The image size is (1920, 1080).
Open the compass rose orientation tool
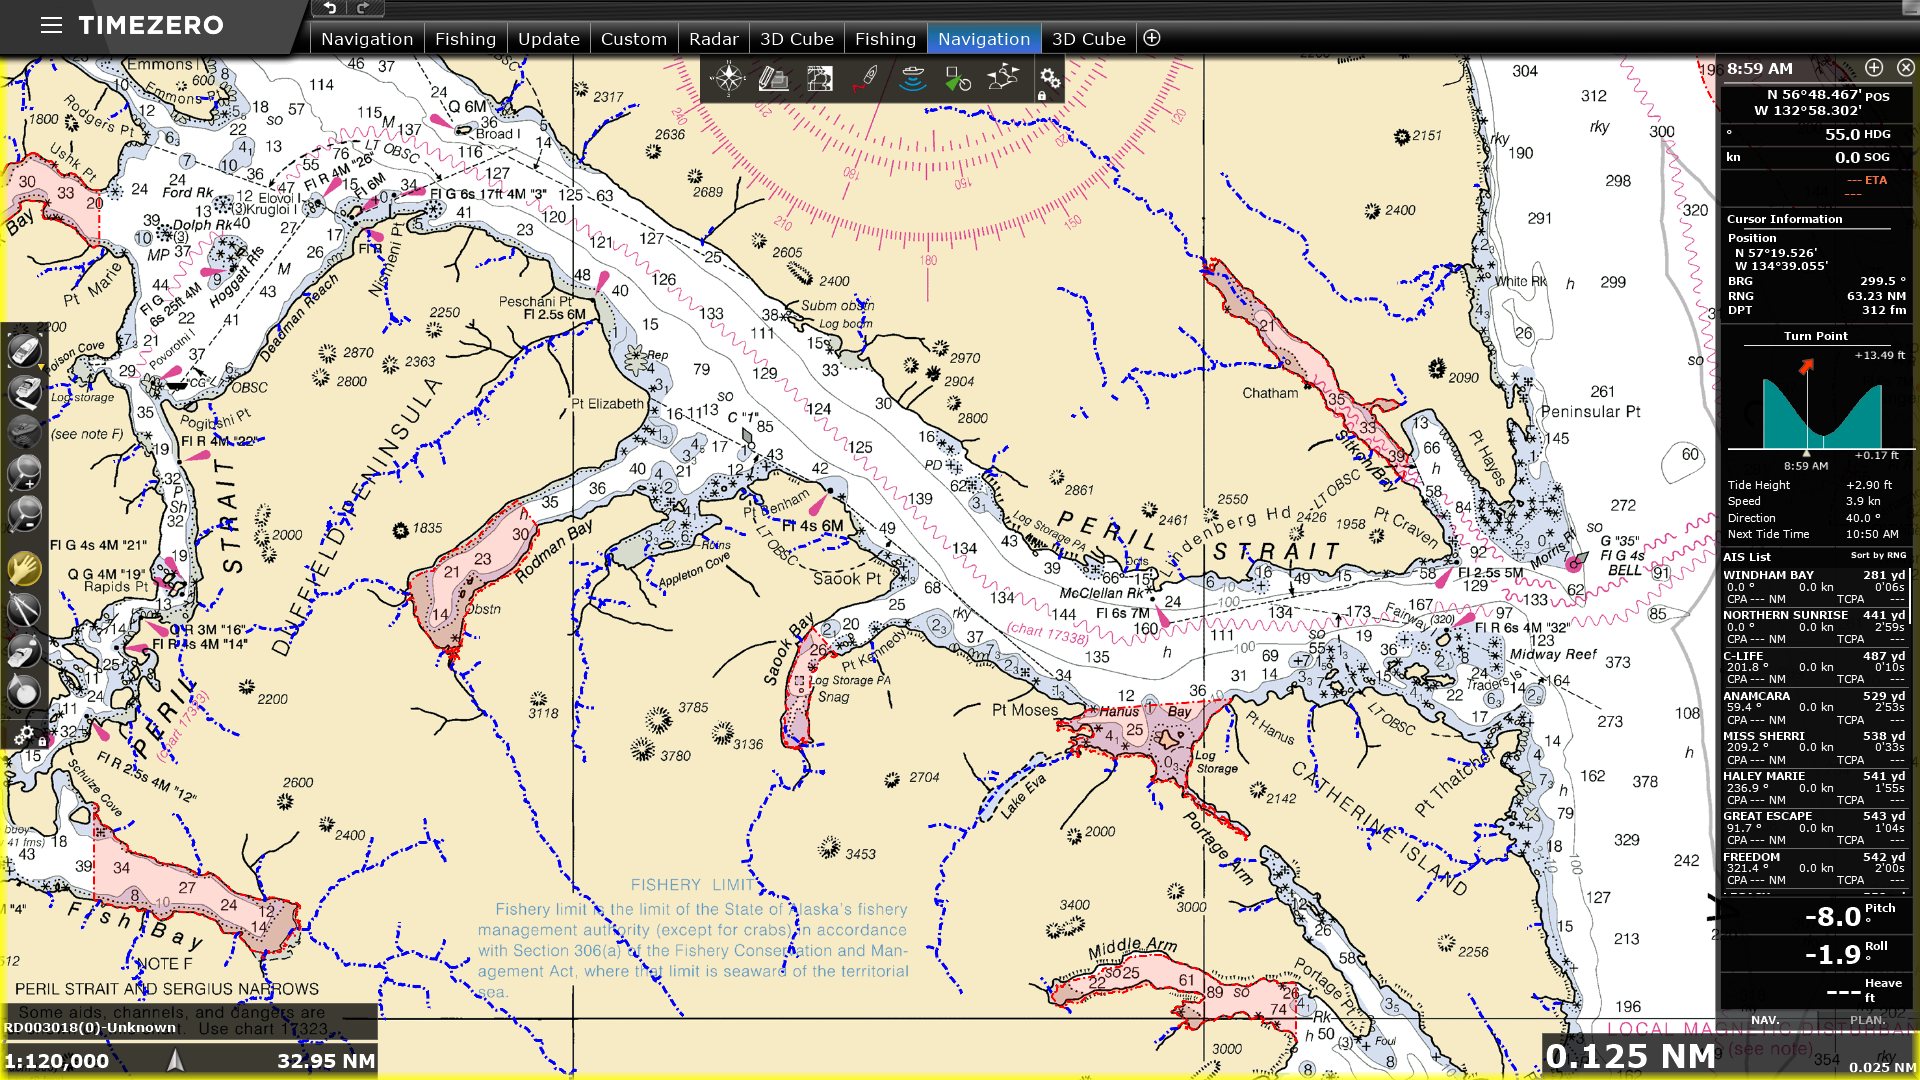click(728, 78)
